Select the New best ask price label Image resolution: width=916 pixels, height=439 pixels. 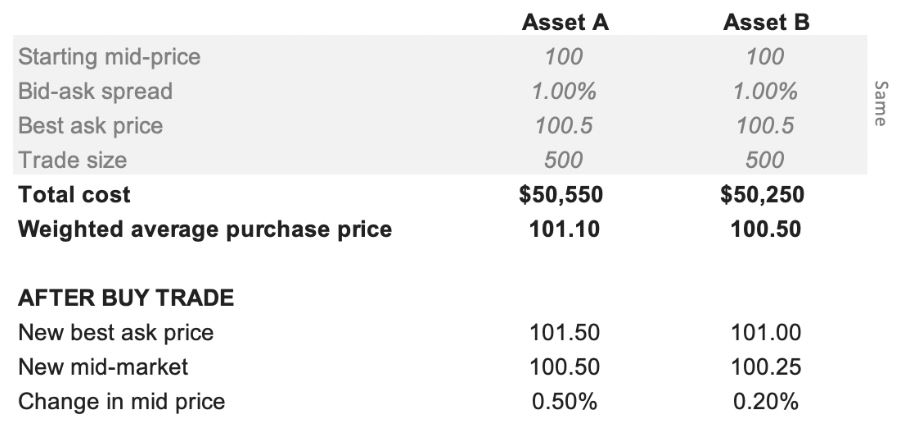116,333
